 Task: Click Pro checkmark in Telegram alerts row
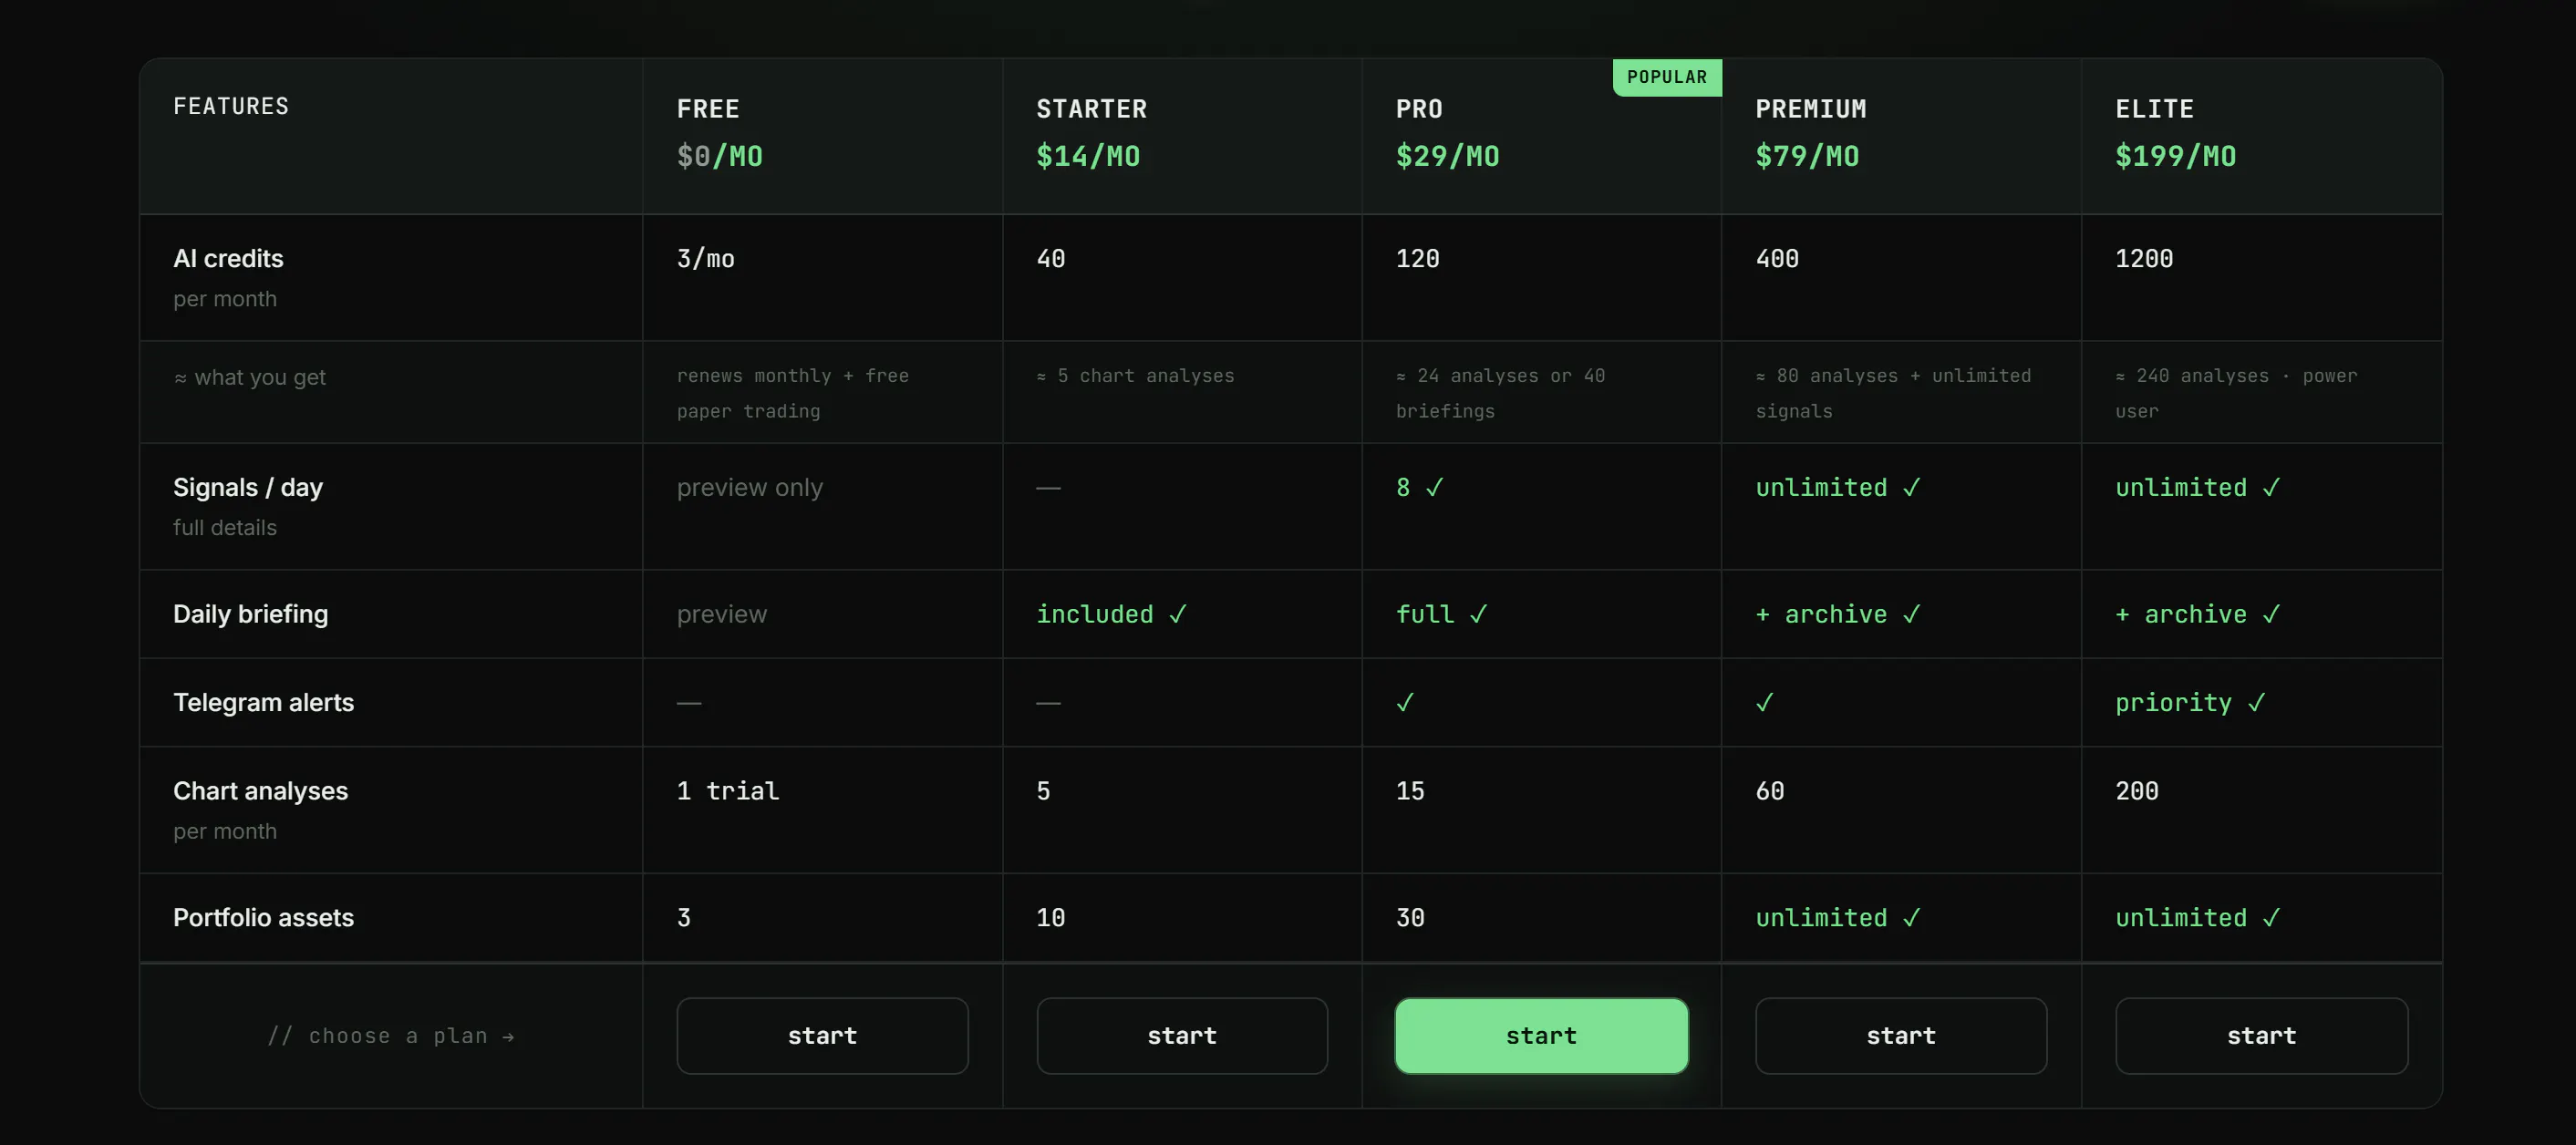[x=1405, y=703]
